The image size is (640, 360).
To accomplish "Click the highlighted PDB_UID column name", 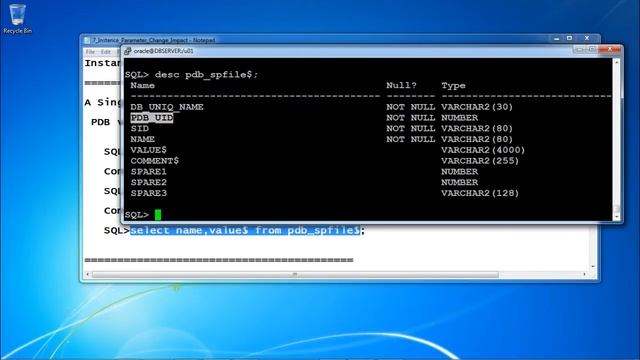I will [x=152, y=118].
